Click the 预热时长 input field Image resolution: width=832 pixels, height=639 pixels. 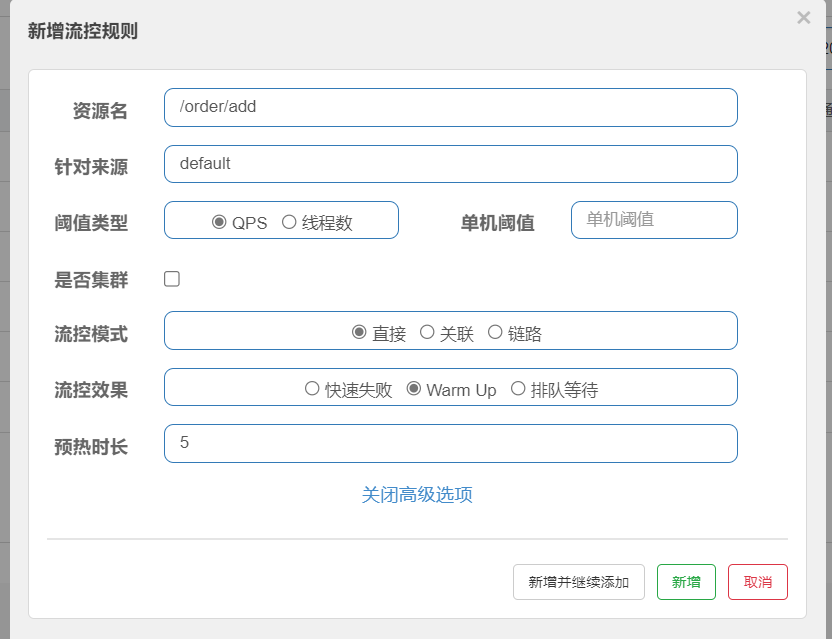click(x=450, y=443)
